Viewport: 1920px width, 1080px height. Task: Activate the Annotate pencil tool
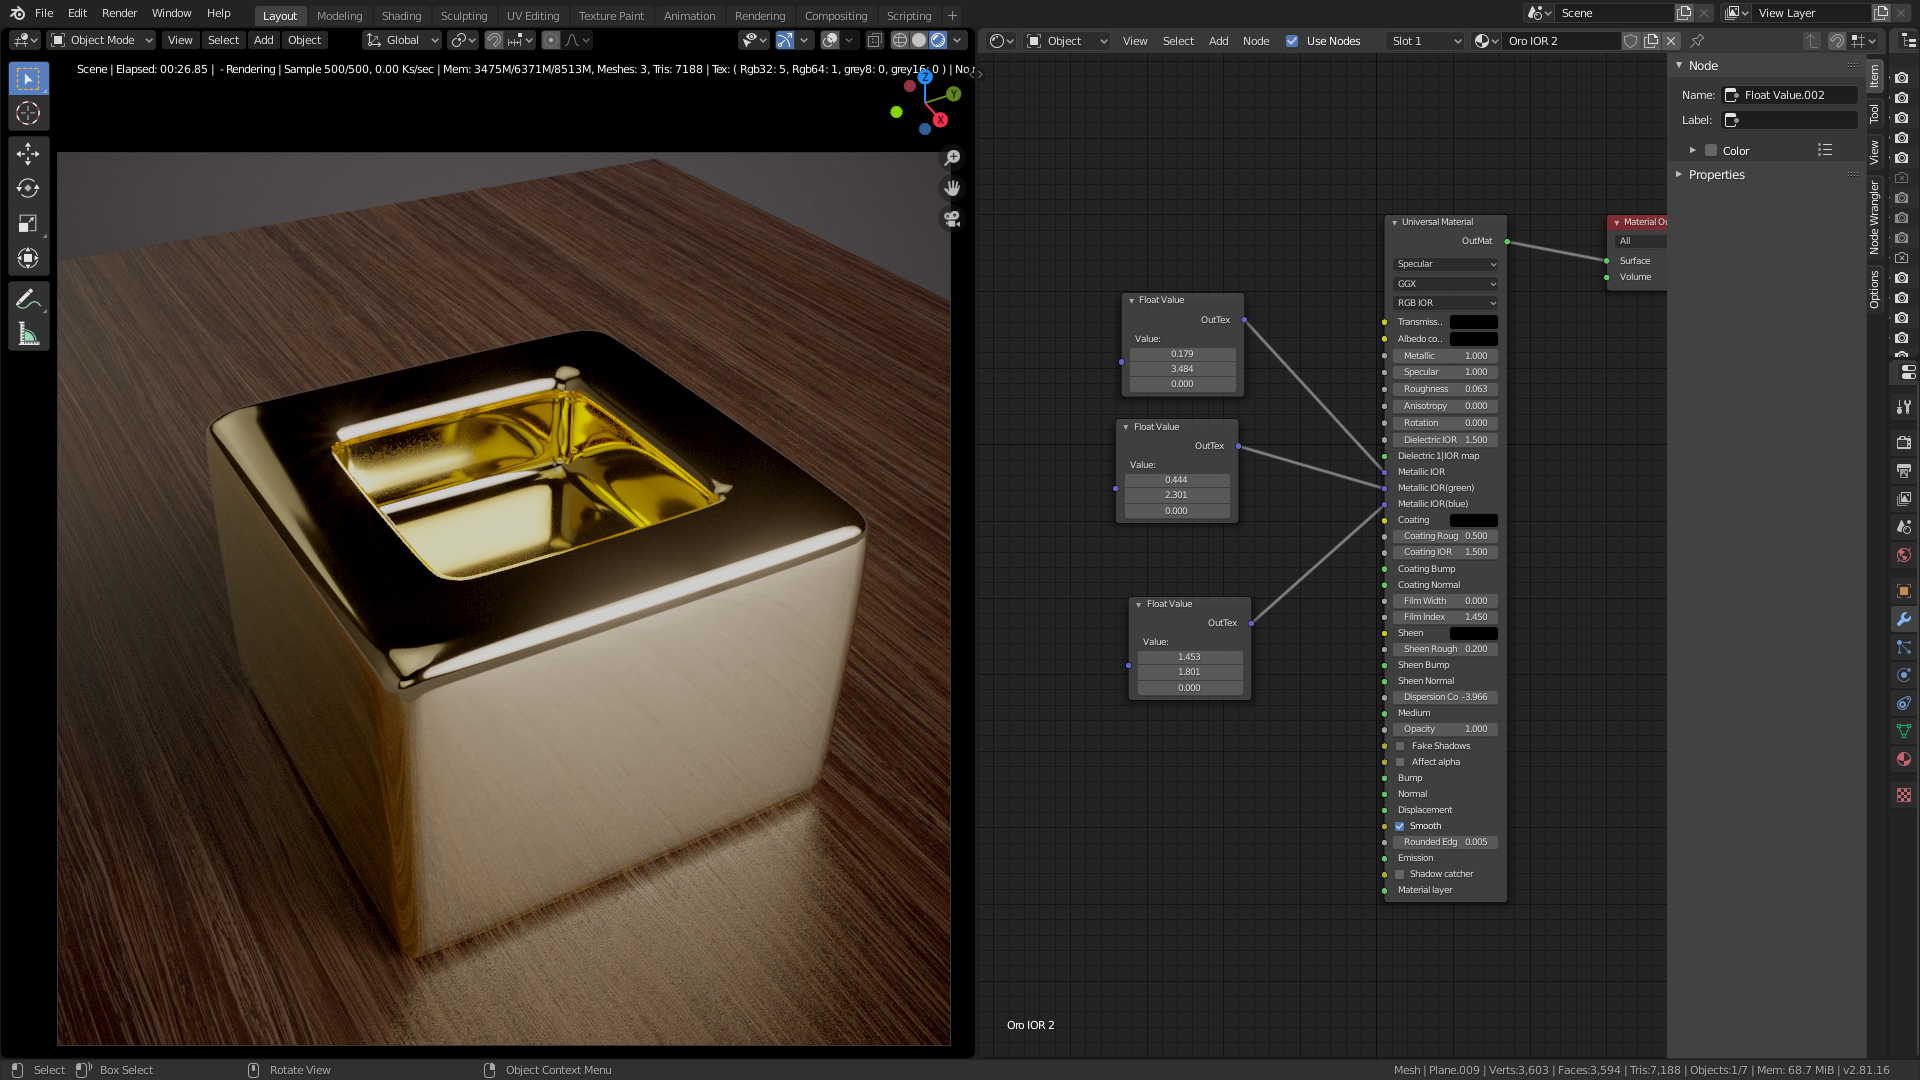tap(28, 299)
